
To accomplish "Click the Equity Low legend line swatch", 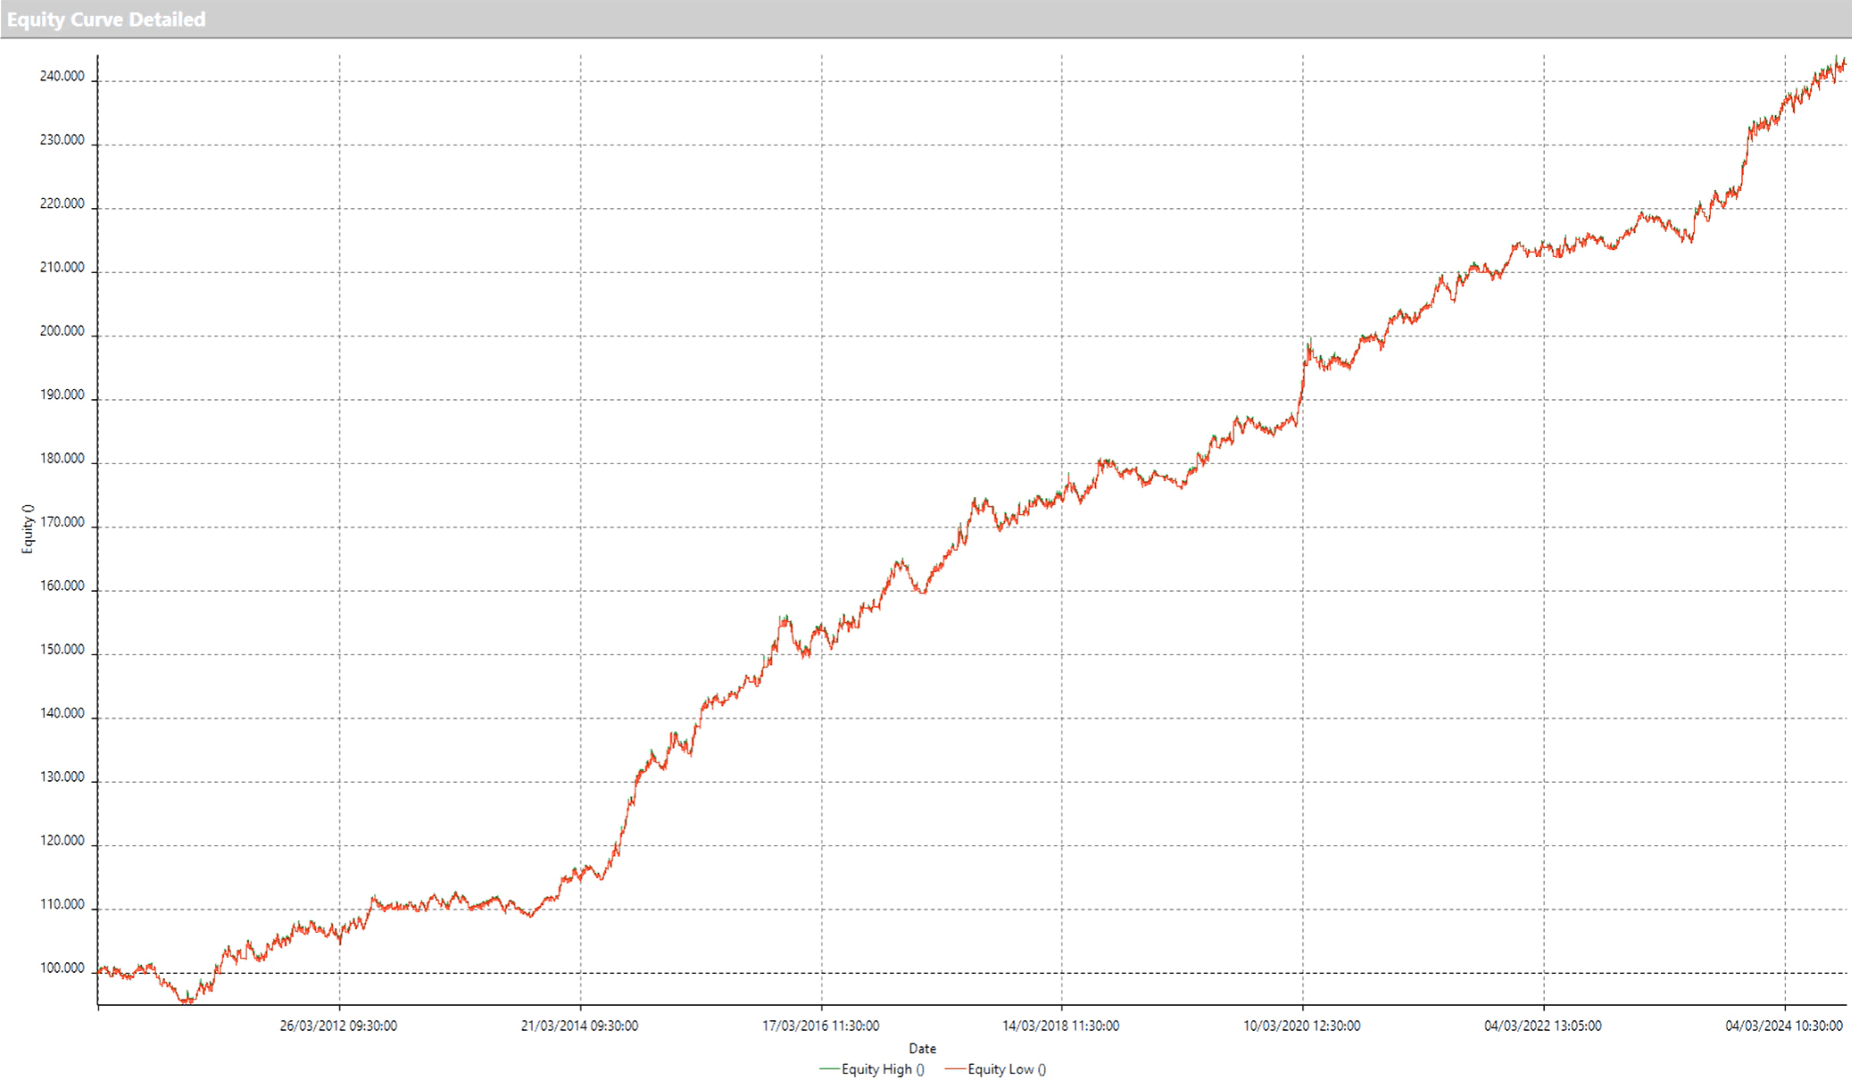I will [955, 1069].
